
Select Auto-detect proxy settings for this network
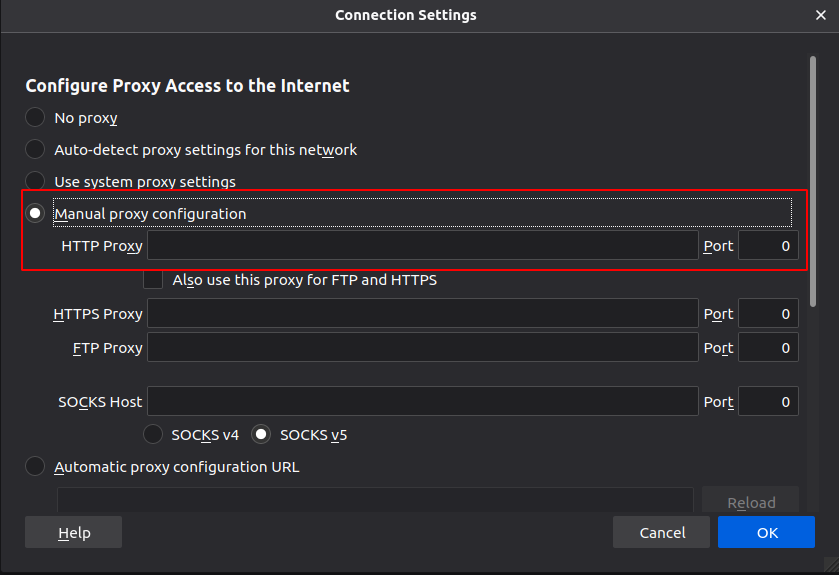point(35,150)
